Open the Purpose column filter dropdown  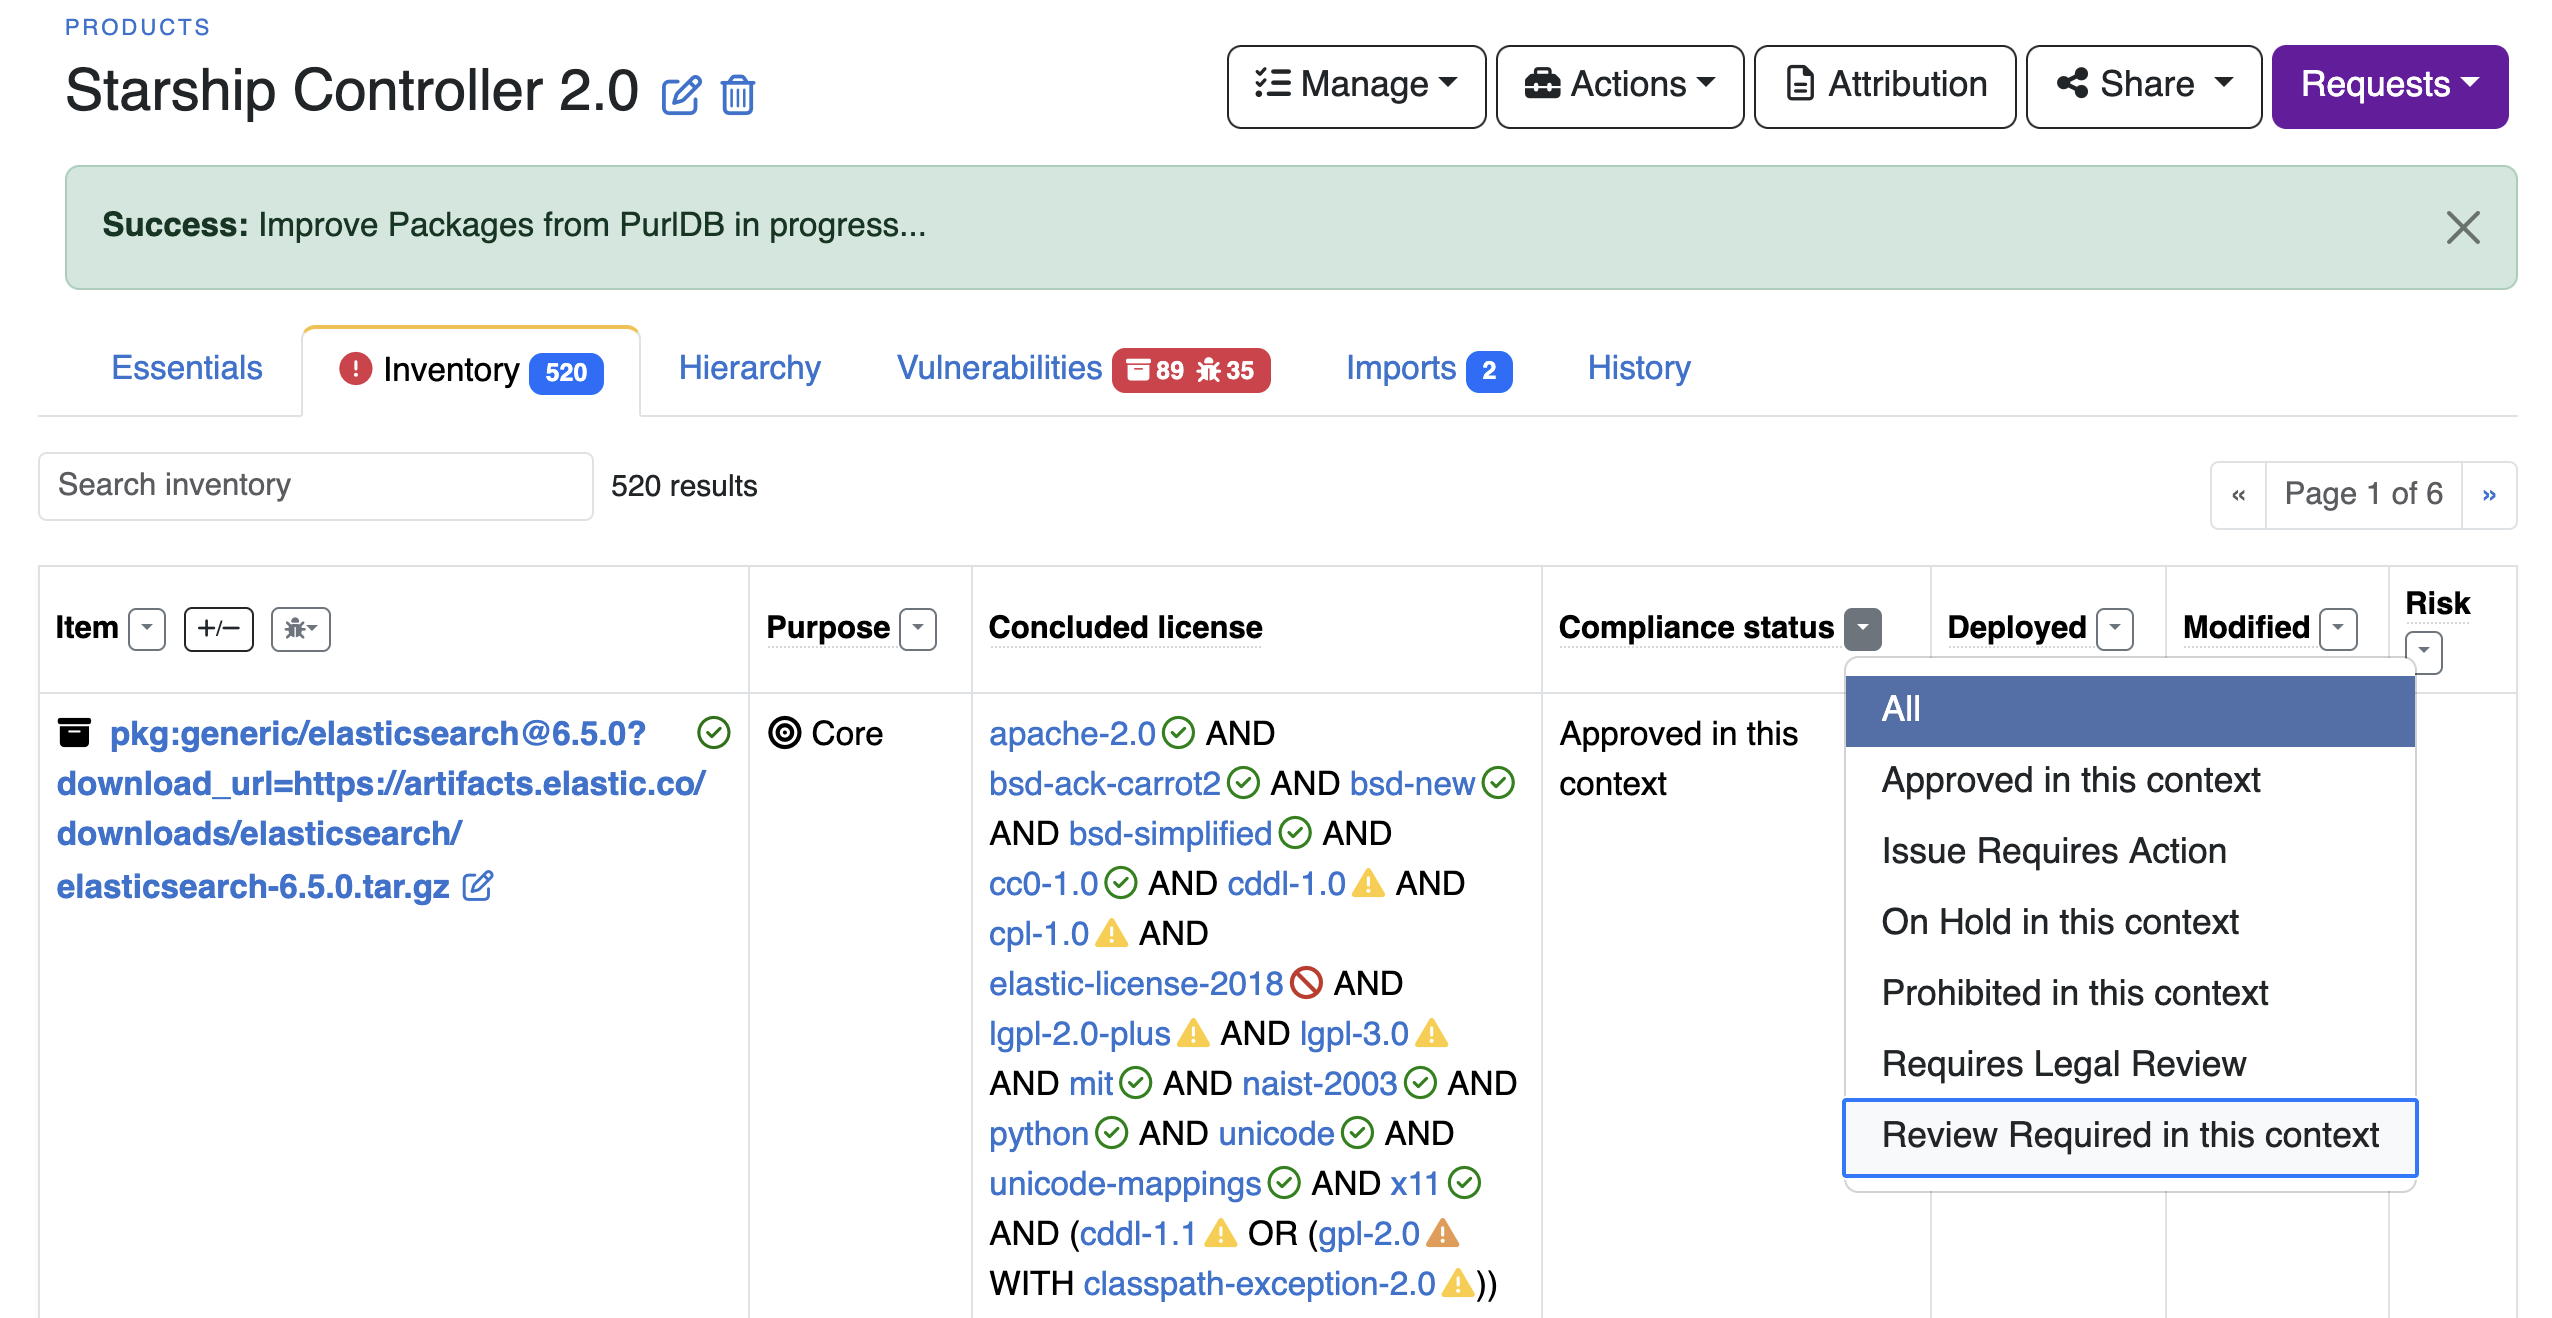(918, 629)
